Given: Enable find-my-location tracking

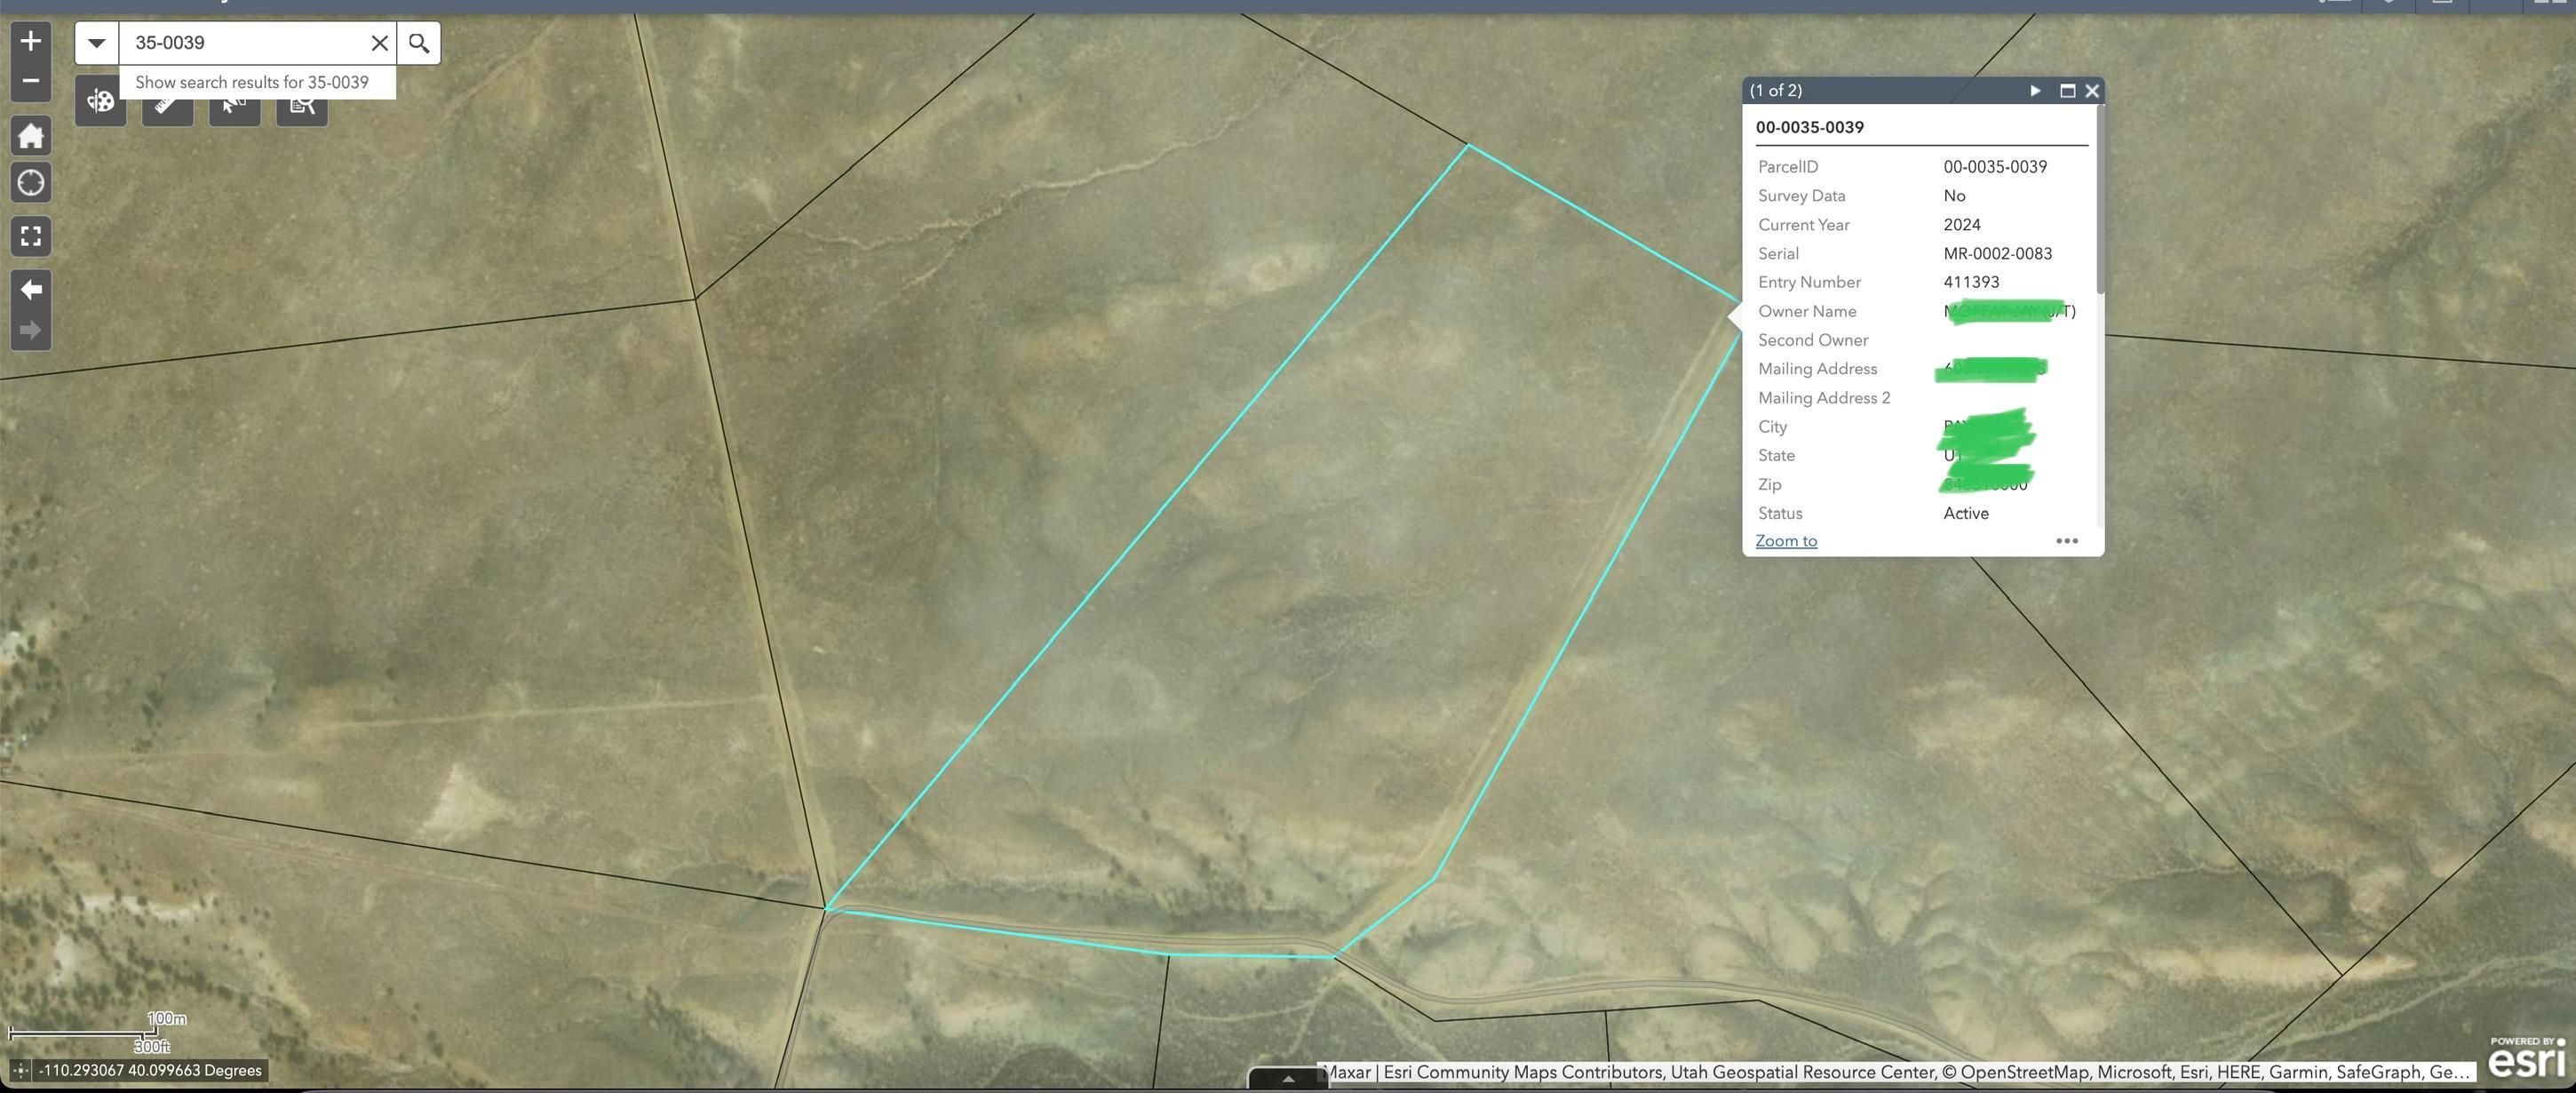Looking at the screenshot, I should [x=30, y=182].
